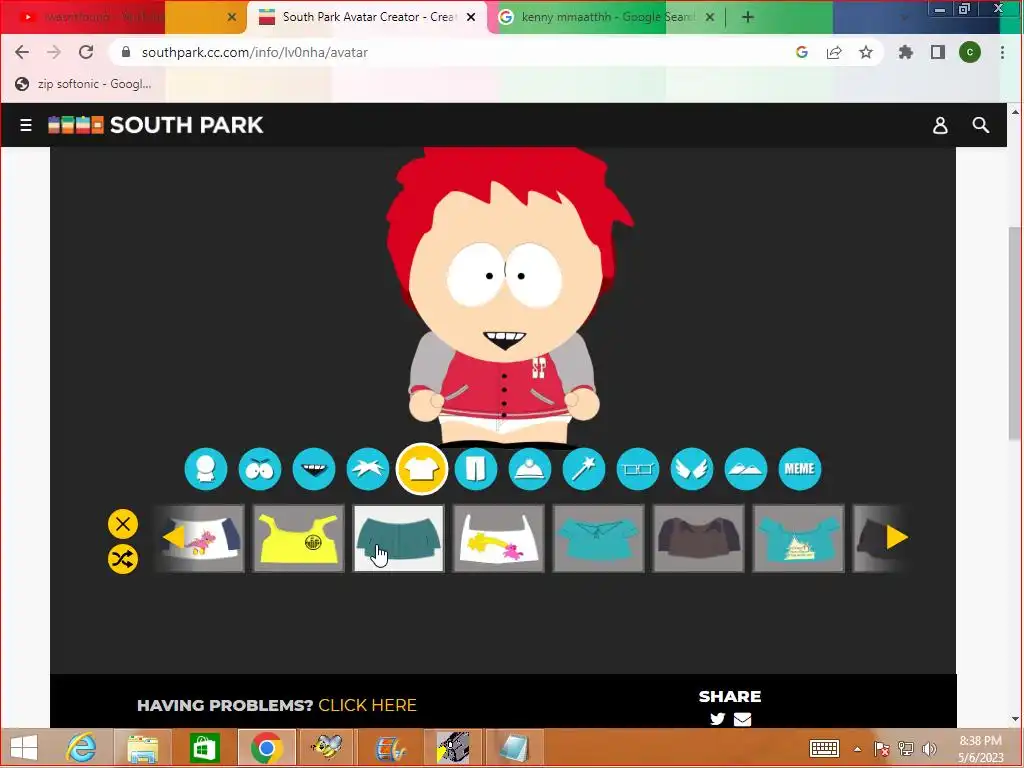The height and width of the screenshot is (768, 1024).
Task: Open the volume speaker tray icon
Action: 930,749
